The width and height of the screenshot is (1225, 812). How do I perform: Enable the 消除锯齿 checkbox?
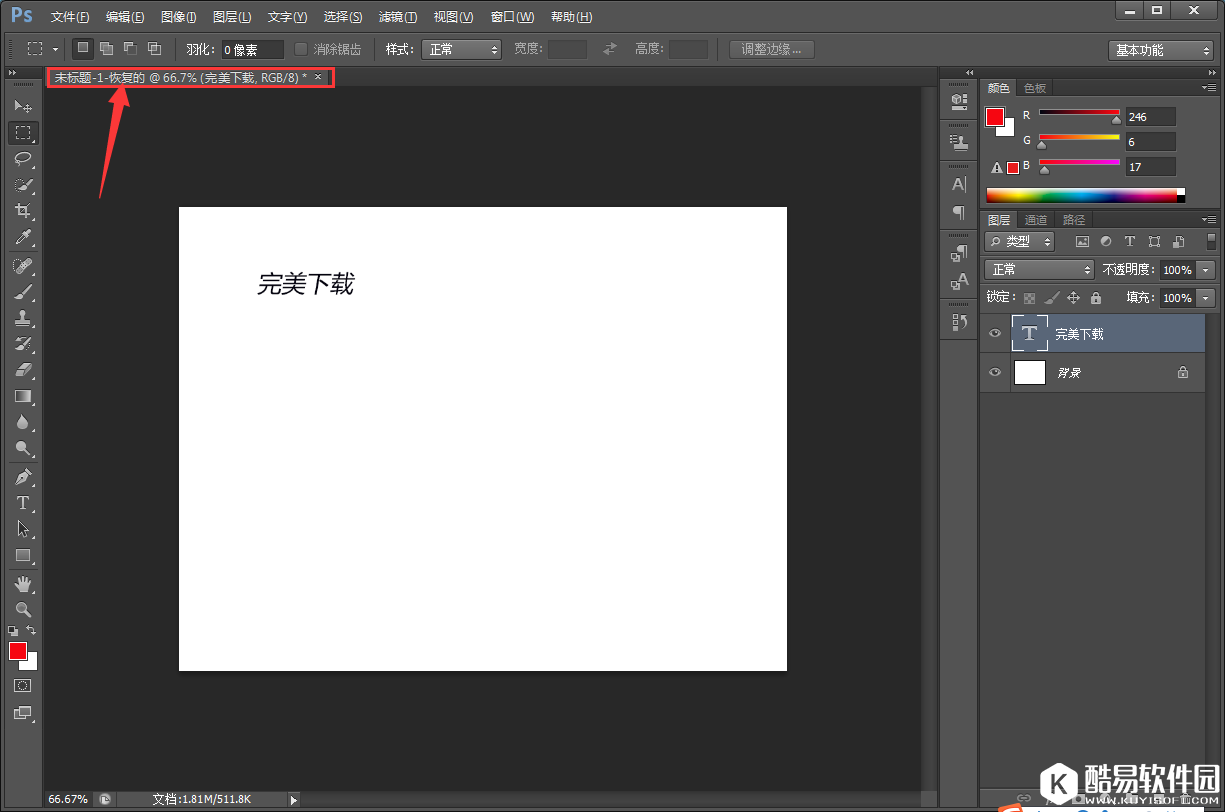pyautogui.click(x=301, y=49)
